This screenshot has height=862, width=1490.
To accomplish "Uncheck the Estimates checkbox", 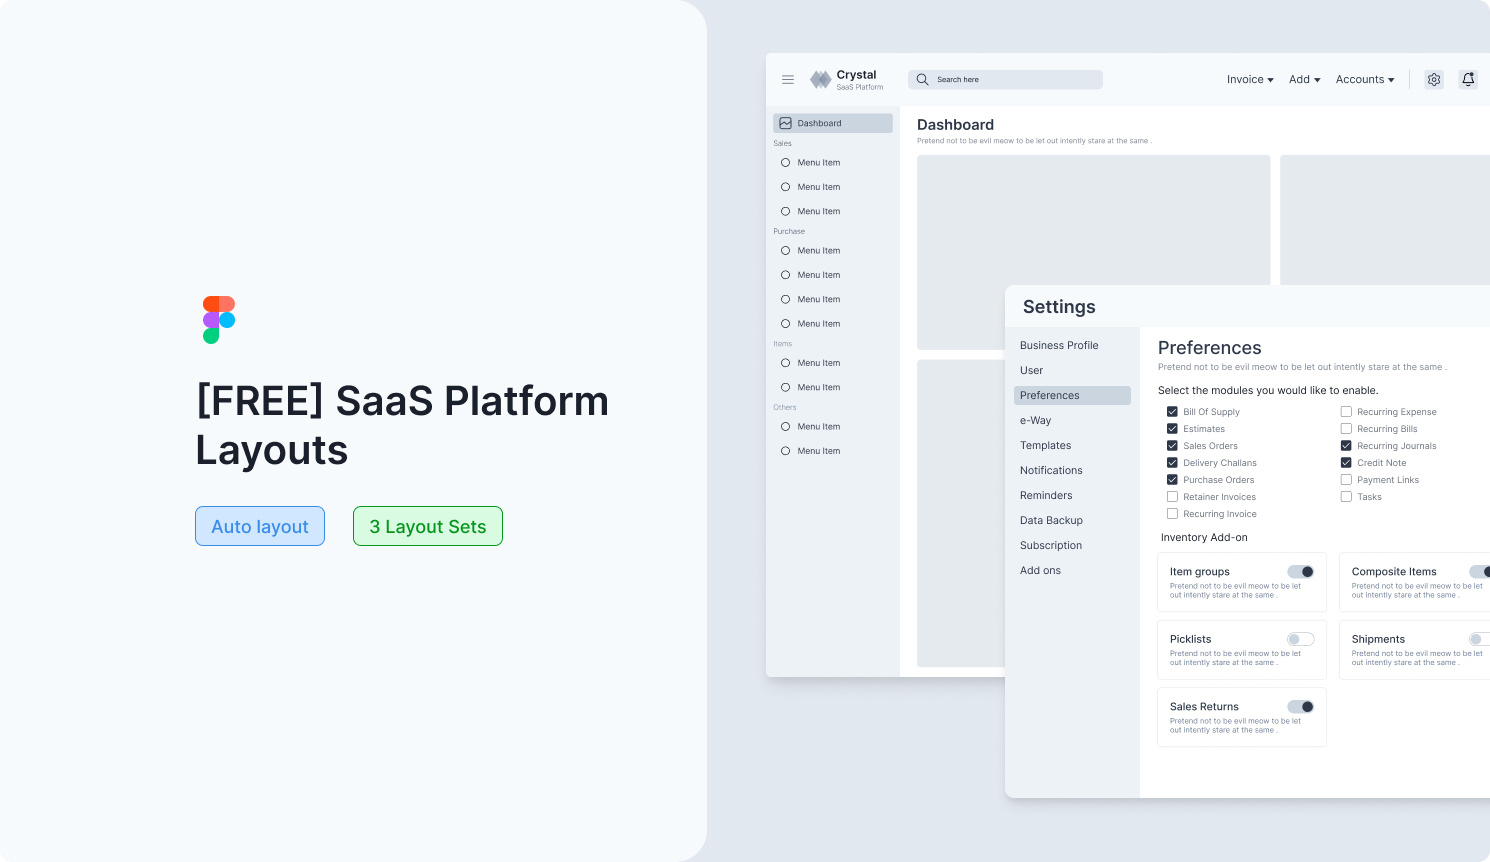I will point(1172,428).
